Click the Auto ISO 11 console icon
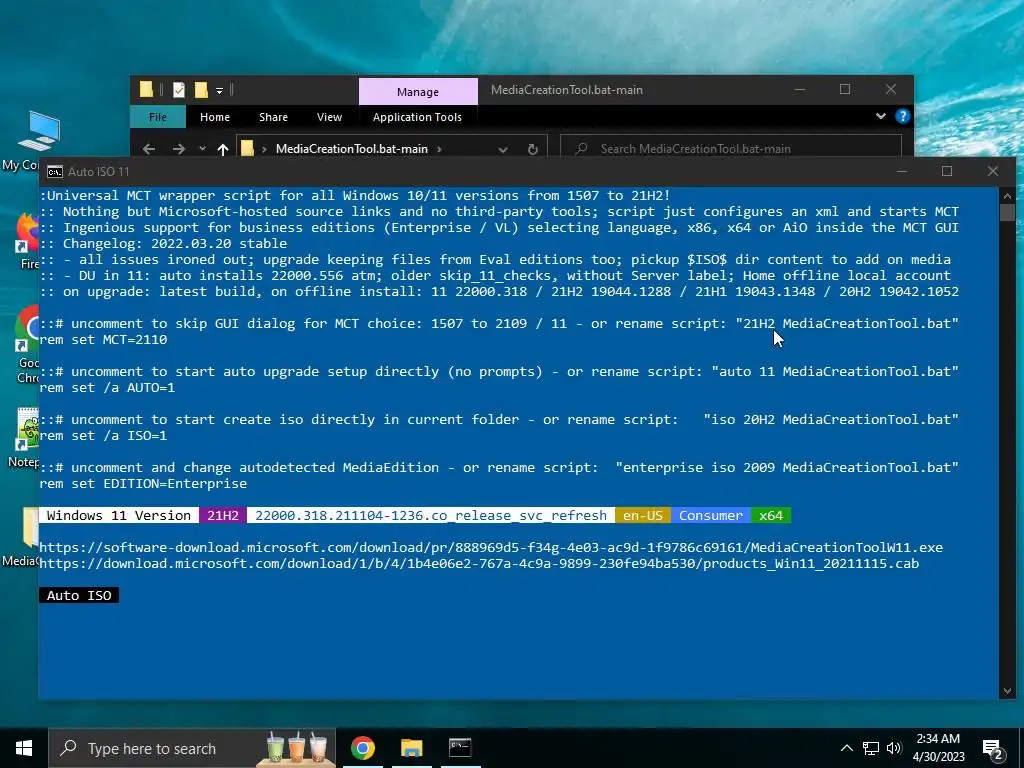 (55, 172)
